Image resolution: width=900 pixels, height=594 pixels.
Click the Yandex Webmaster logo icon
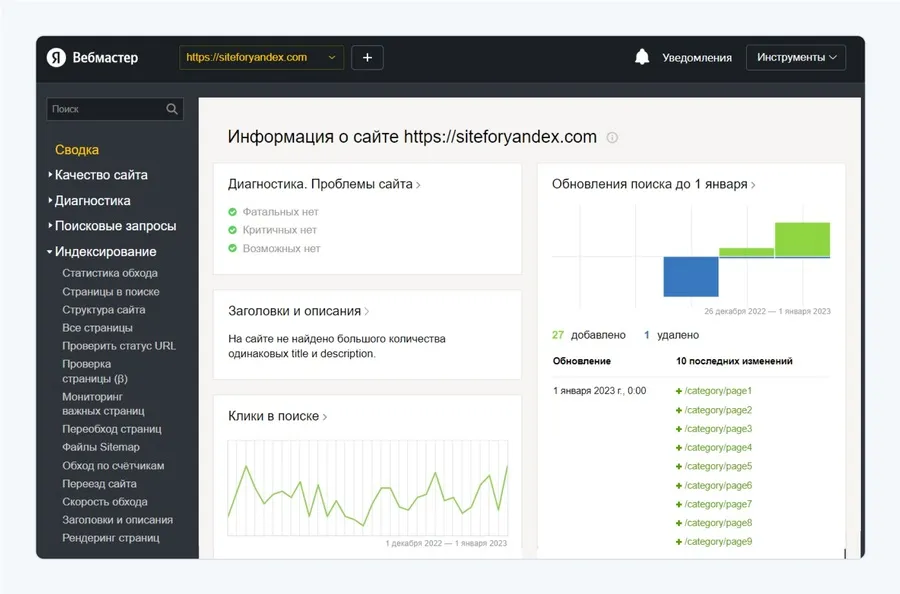click(x=57, y=58)
